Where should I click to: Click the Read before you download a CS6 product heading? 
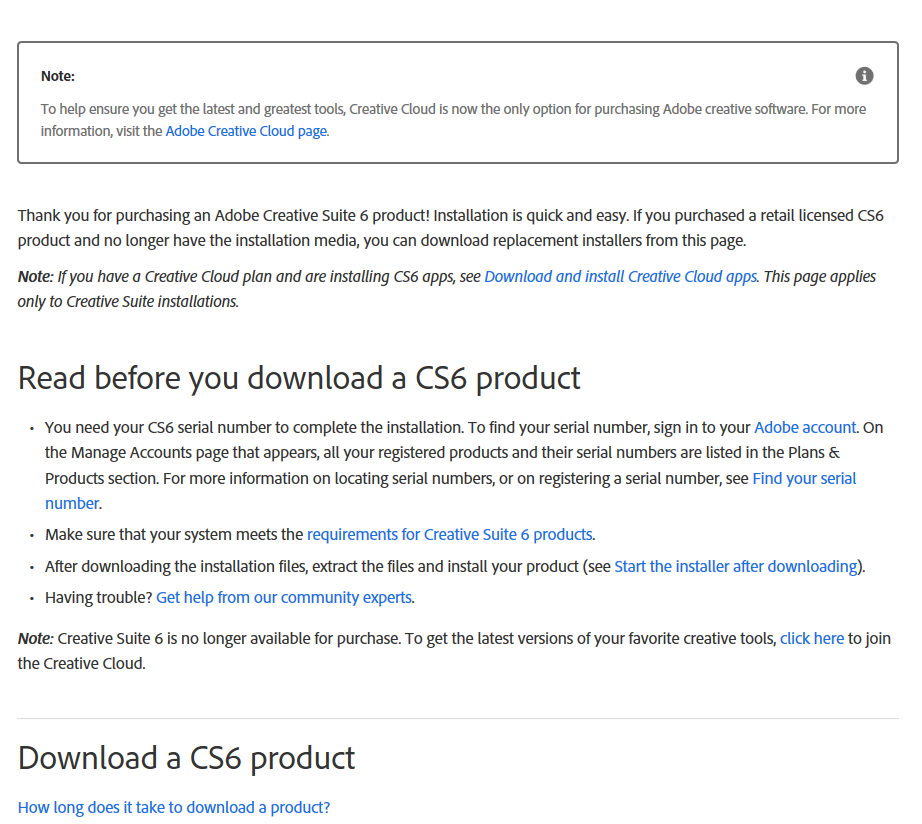299,378
